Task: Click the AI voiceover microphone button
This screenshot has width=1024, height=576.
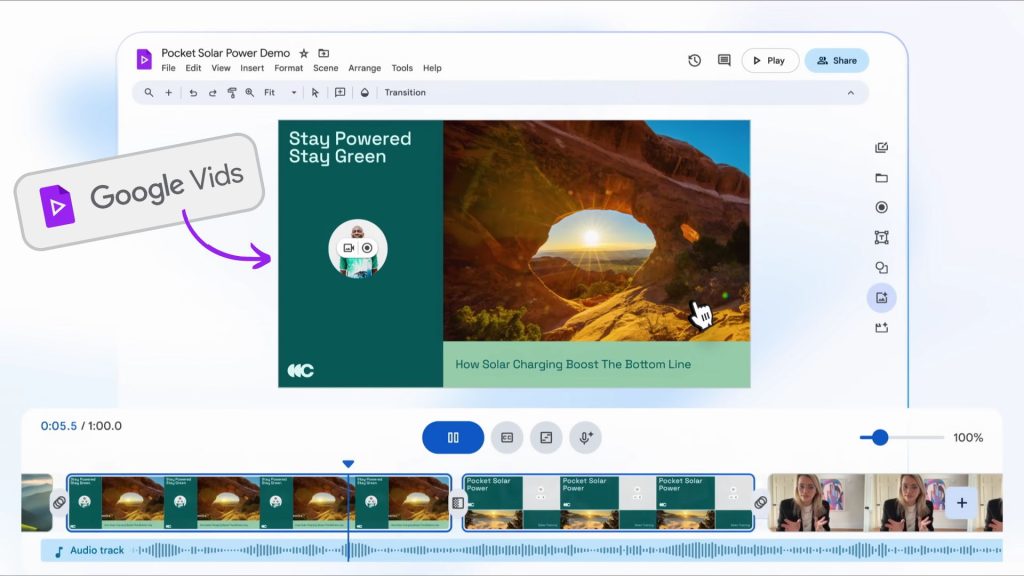Action: coord(585,438)
